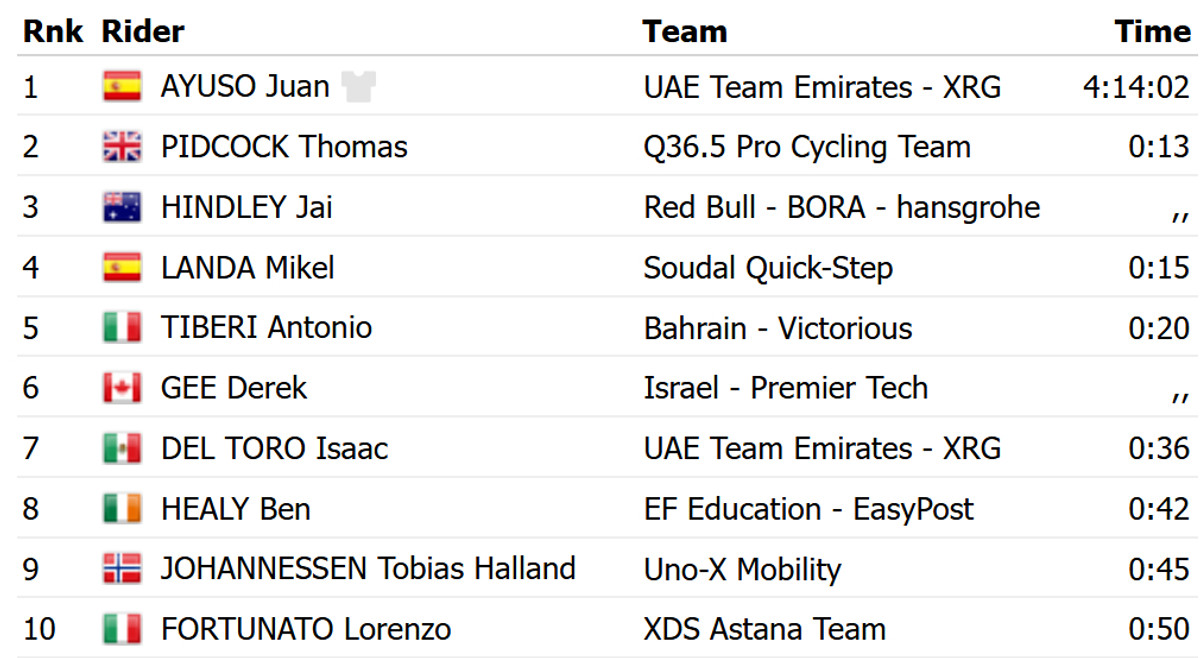This screenshot has width=1200, height=658.
Task: Click the Irish flag next to Healy
Action: (x=122, y=509)
